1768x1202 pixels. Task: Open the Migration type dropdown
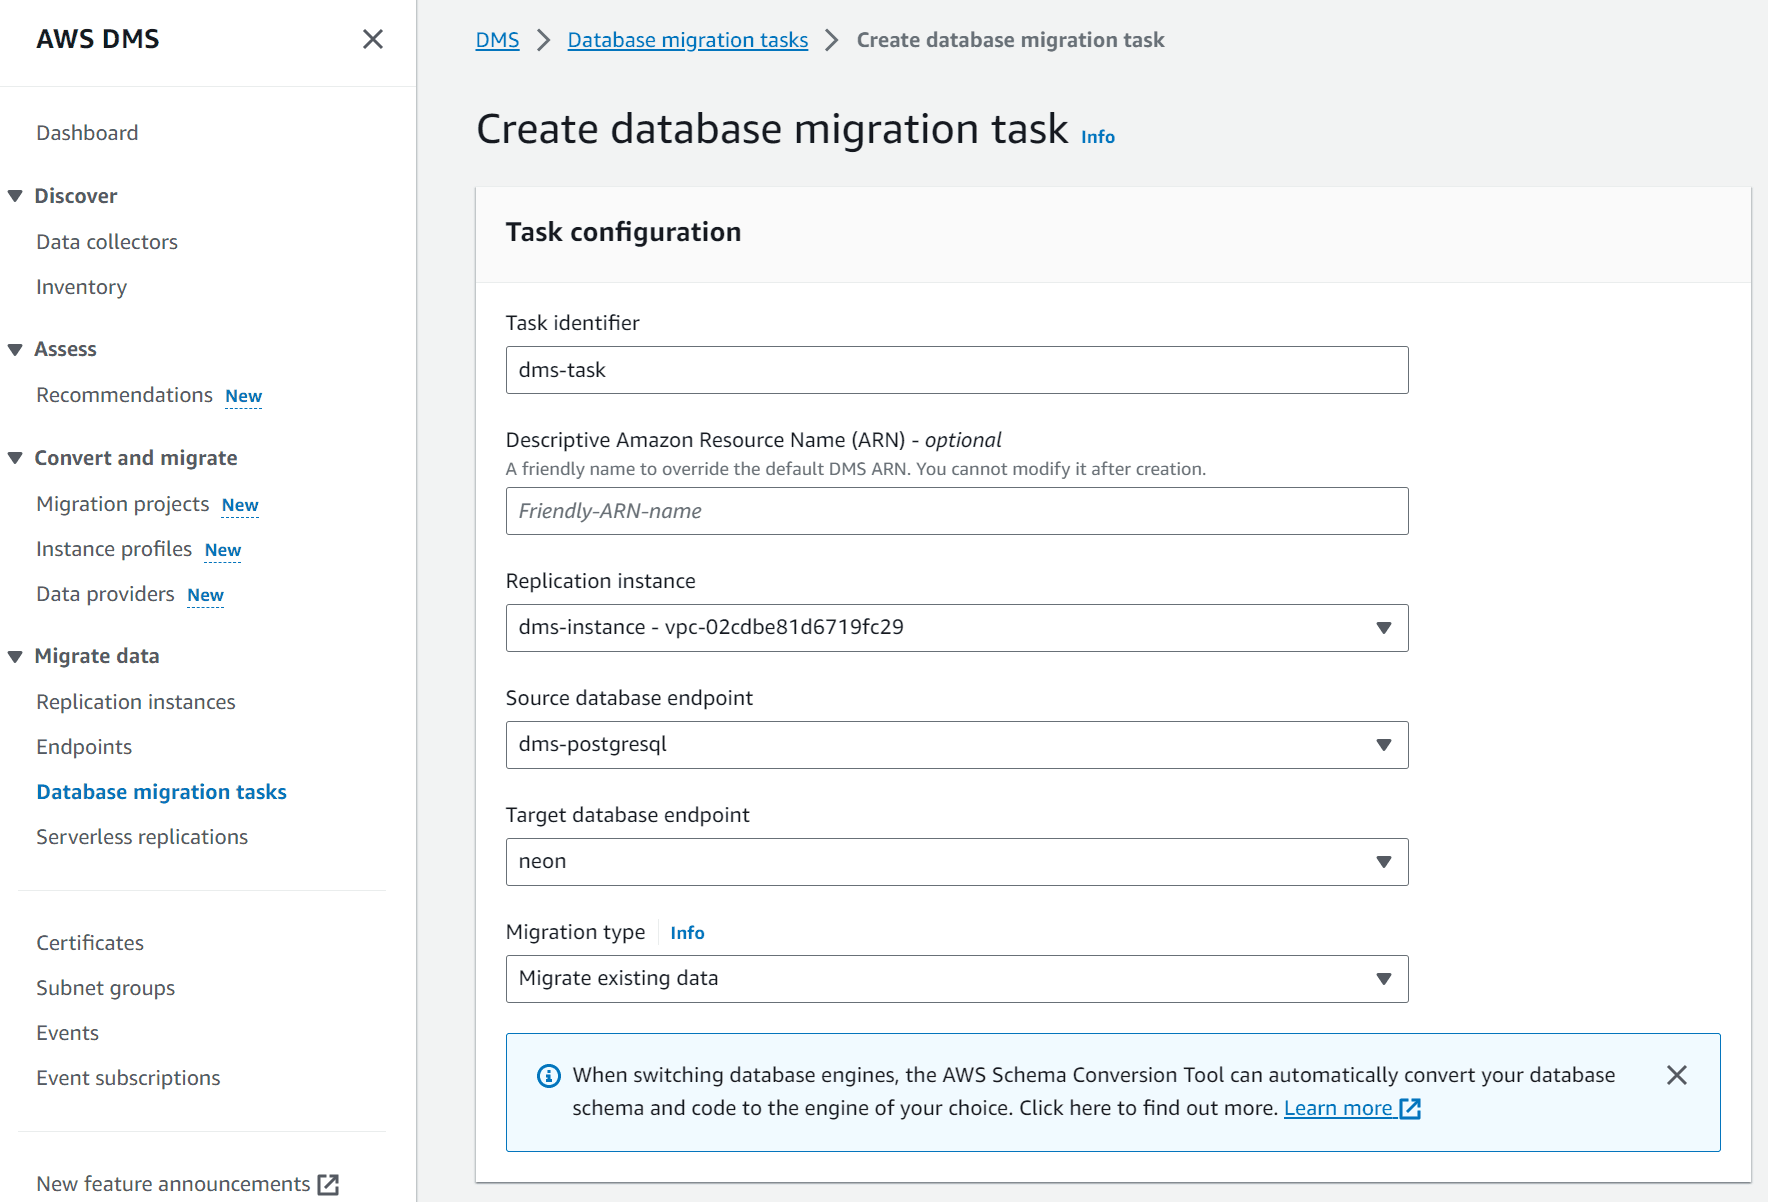[1383, 978]
